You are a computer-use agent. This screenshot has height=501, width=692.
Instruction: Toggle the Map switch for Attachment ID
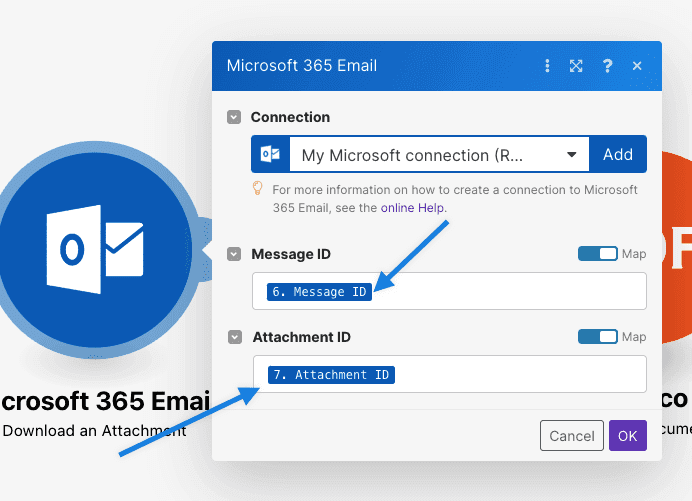598,337
